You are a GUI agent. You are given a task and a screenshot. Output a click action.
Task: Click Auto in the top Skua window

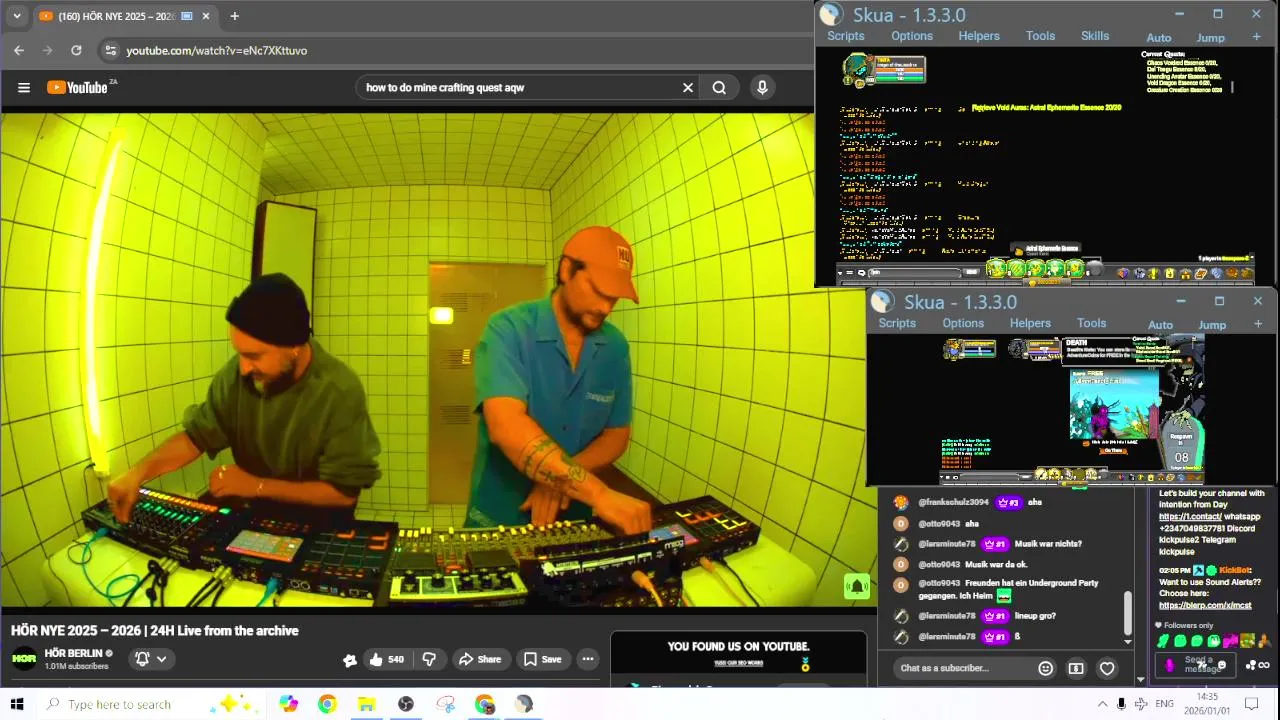1159,38
